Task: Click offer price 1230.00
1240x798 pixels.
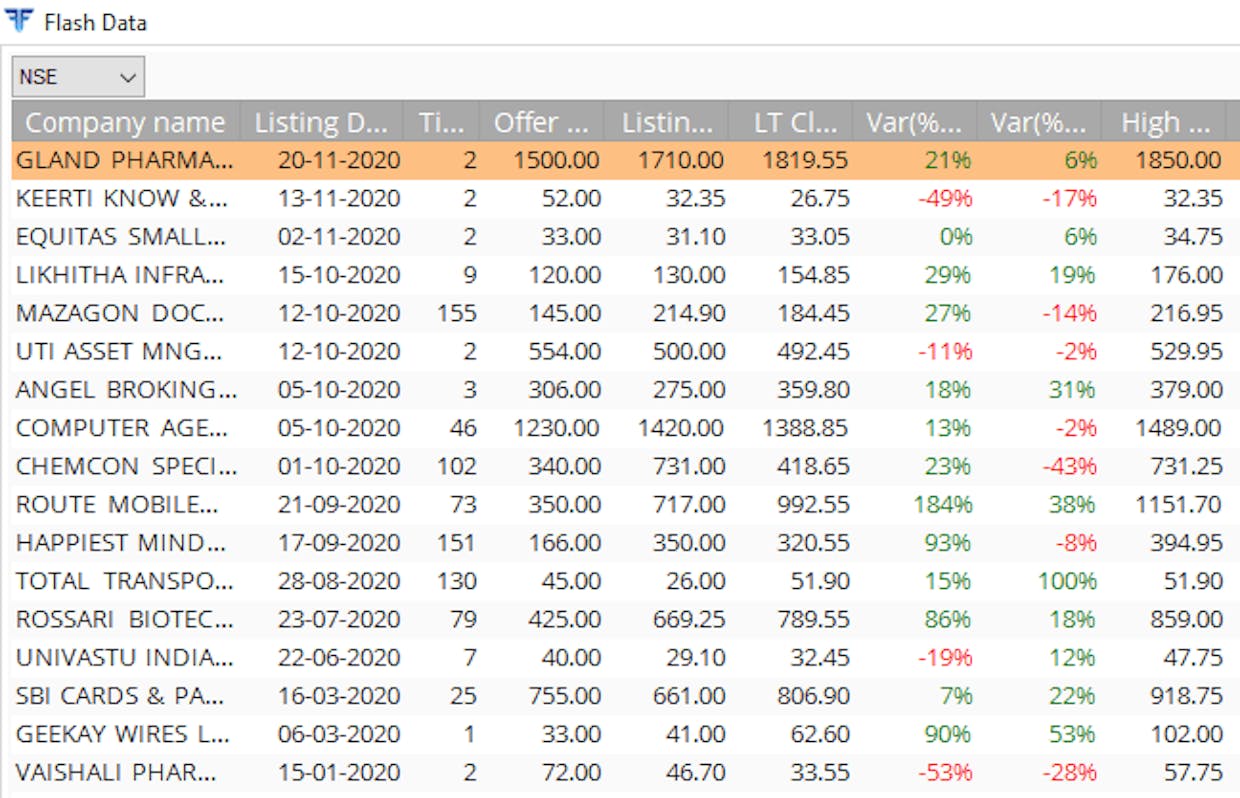Action: tap(557, 428)
